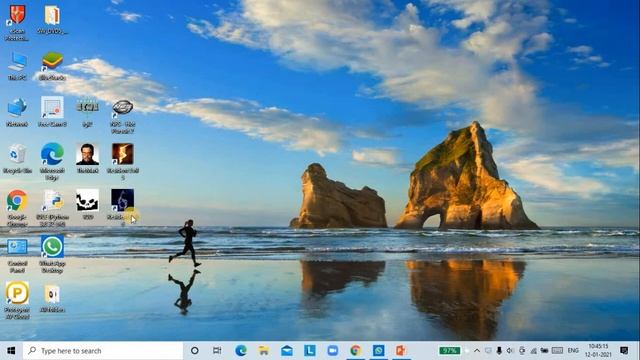Open the Action Center notification icon
Screen dimensions: 640x360
pos(624,351)
